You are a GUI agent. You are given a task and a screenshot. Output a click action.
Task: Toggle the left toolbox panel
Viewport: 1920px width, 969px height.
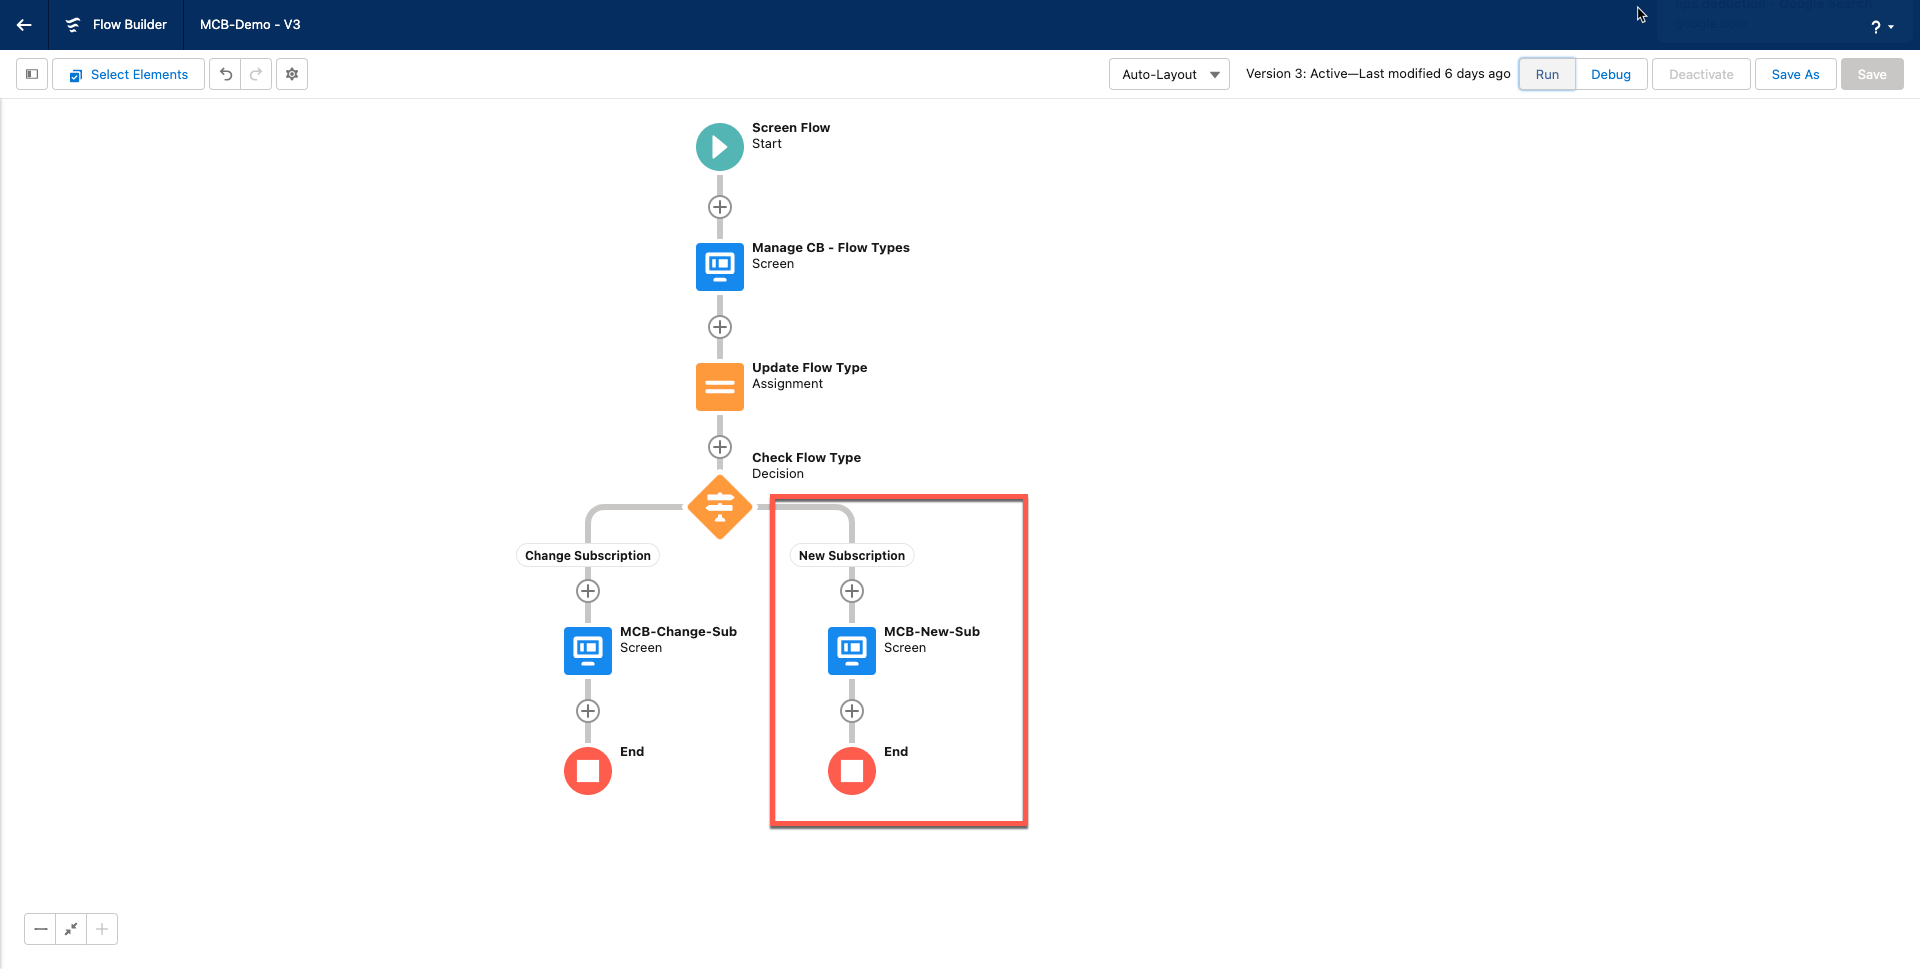pyautogui.click(x=32, y=74)
